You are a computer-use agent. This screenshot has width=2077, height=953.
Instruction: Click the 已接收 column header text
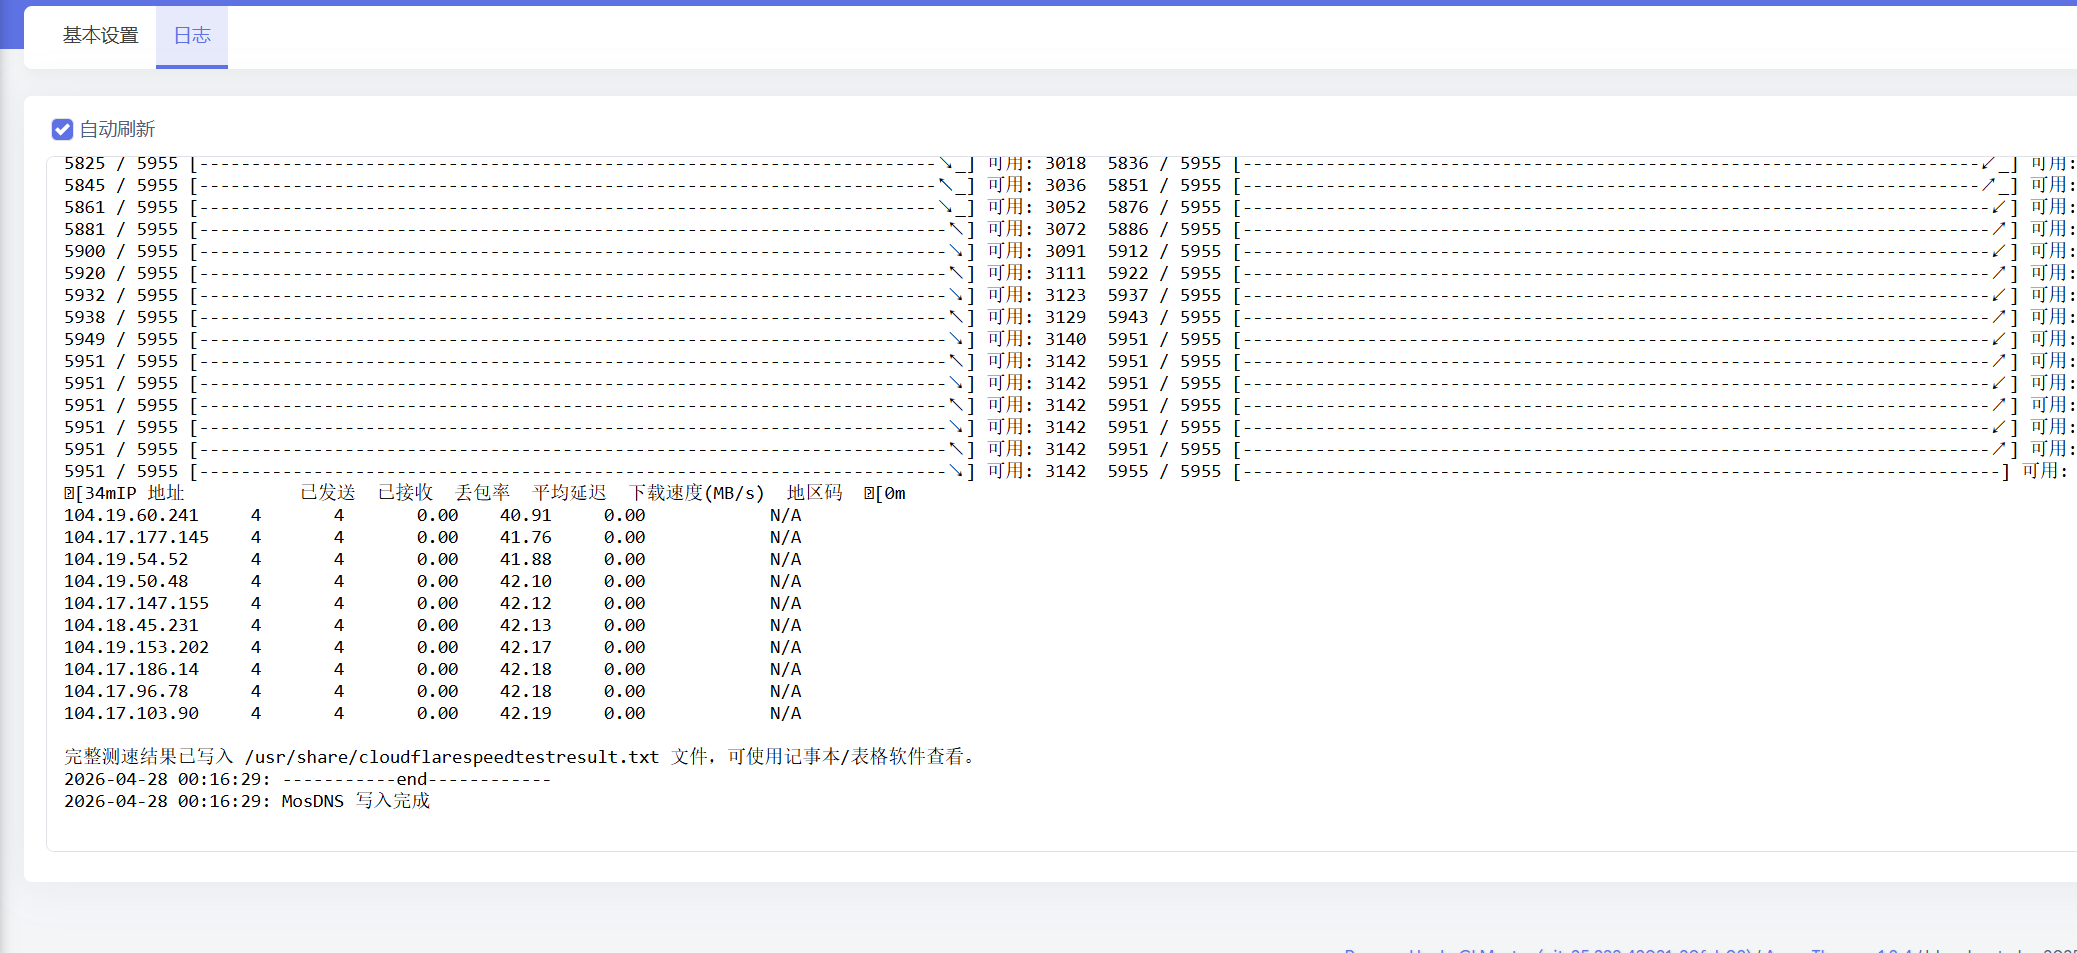coord(405,493)
